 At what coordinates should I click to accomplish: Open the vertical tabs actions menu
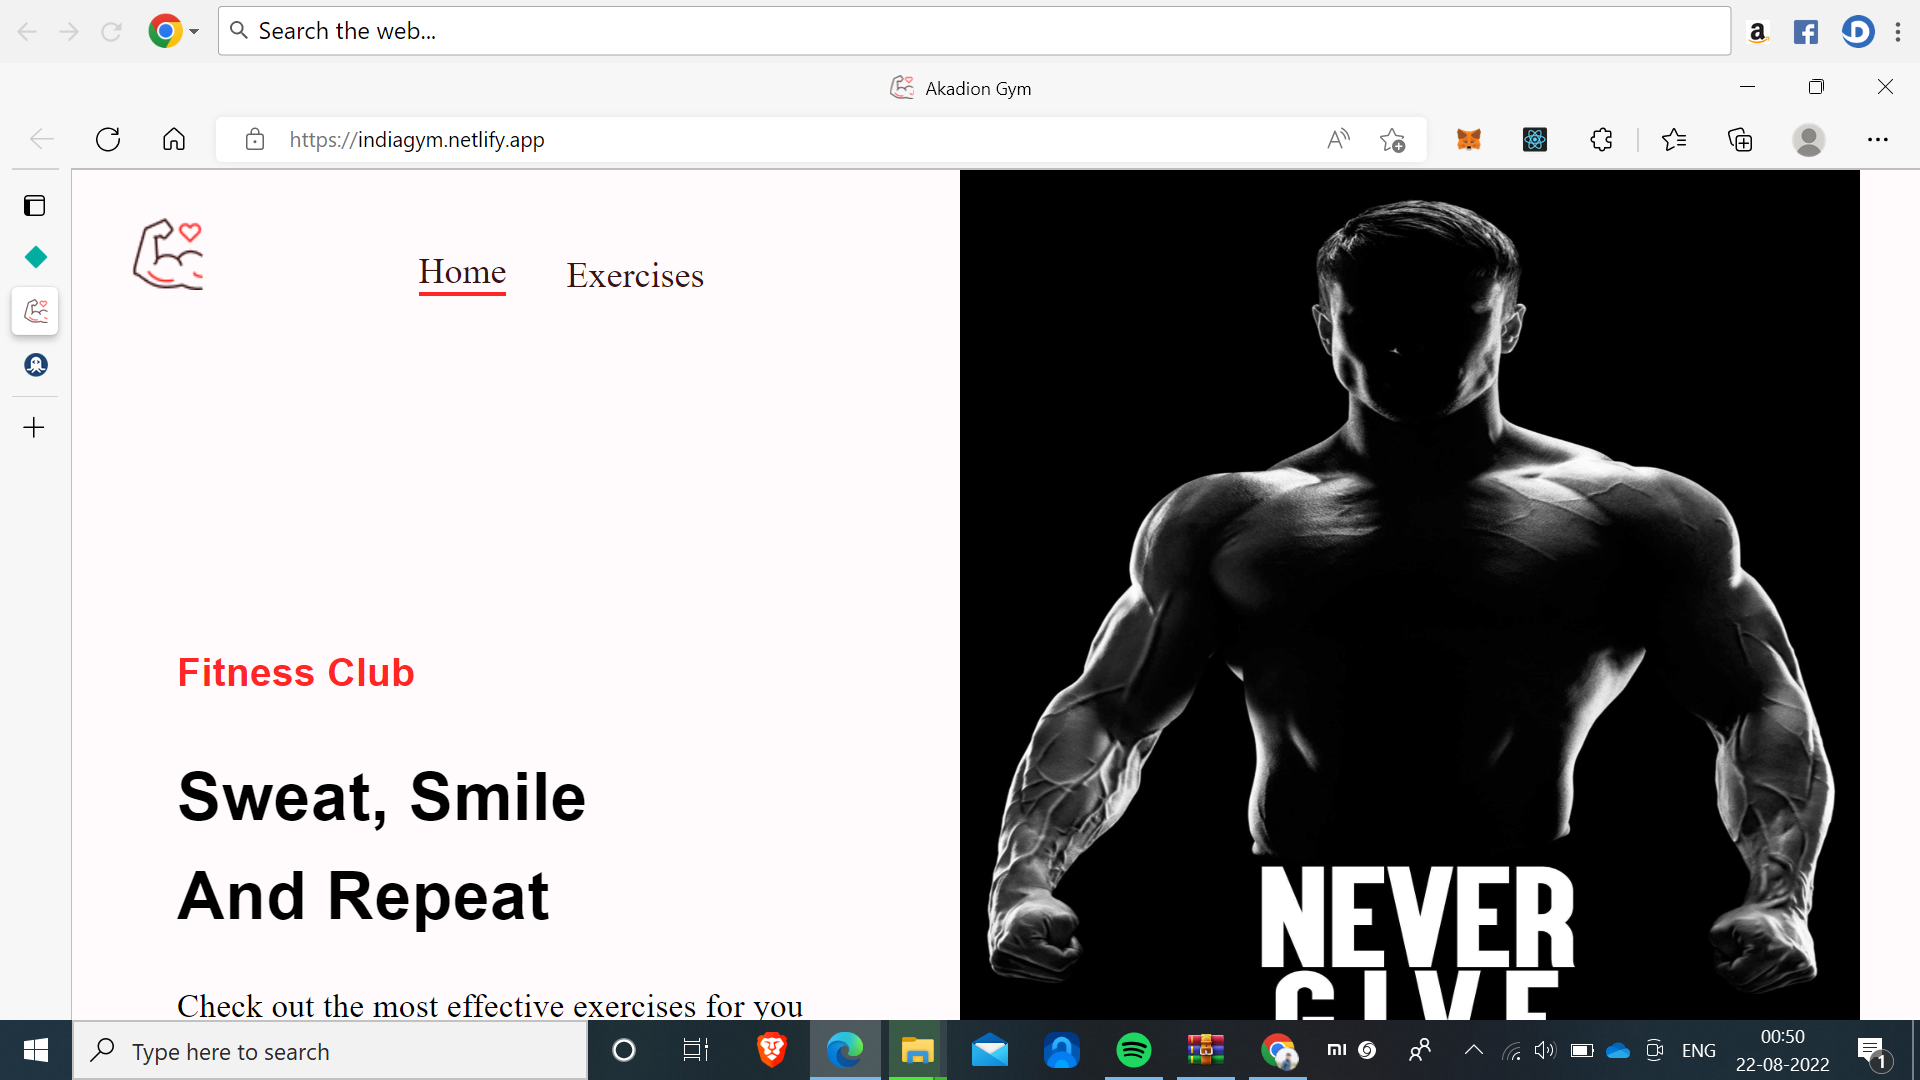click(35, 206)
